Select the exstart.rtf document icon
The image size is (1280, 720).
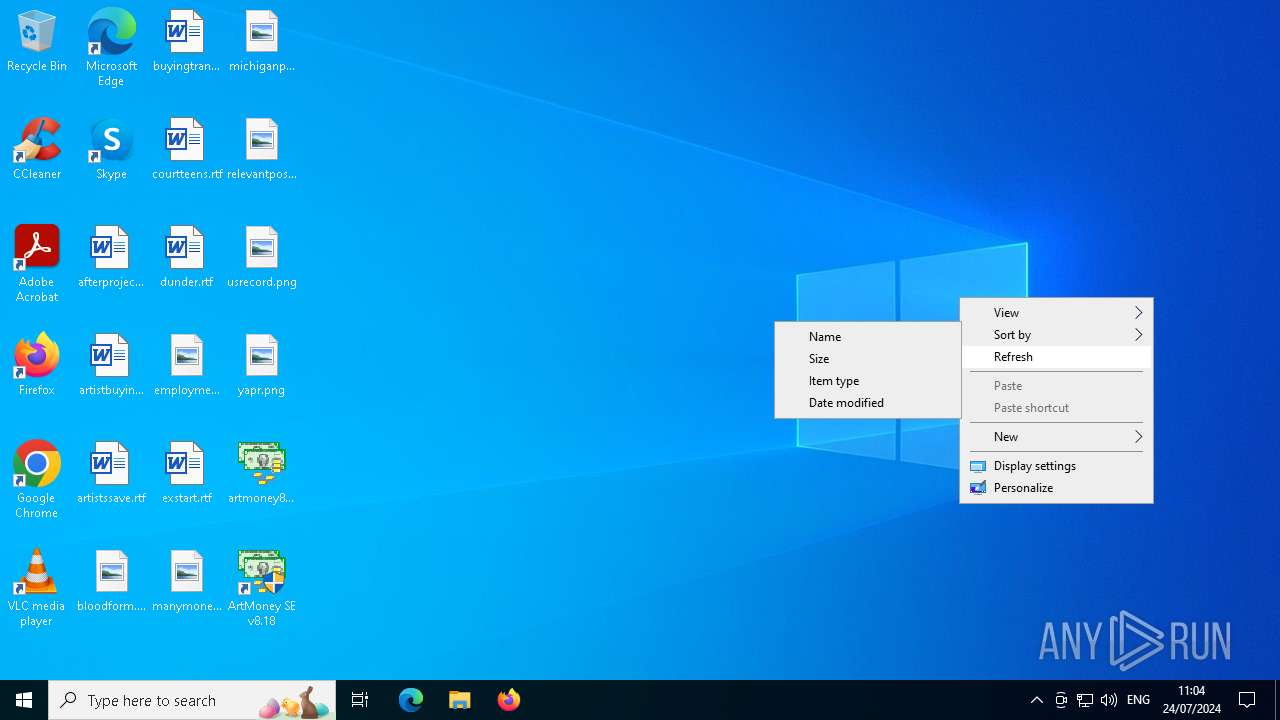coord(186,474)
